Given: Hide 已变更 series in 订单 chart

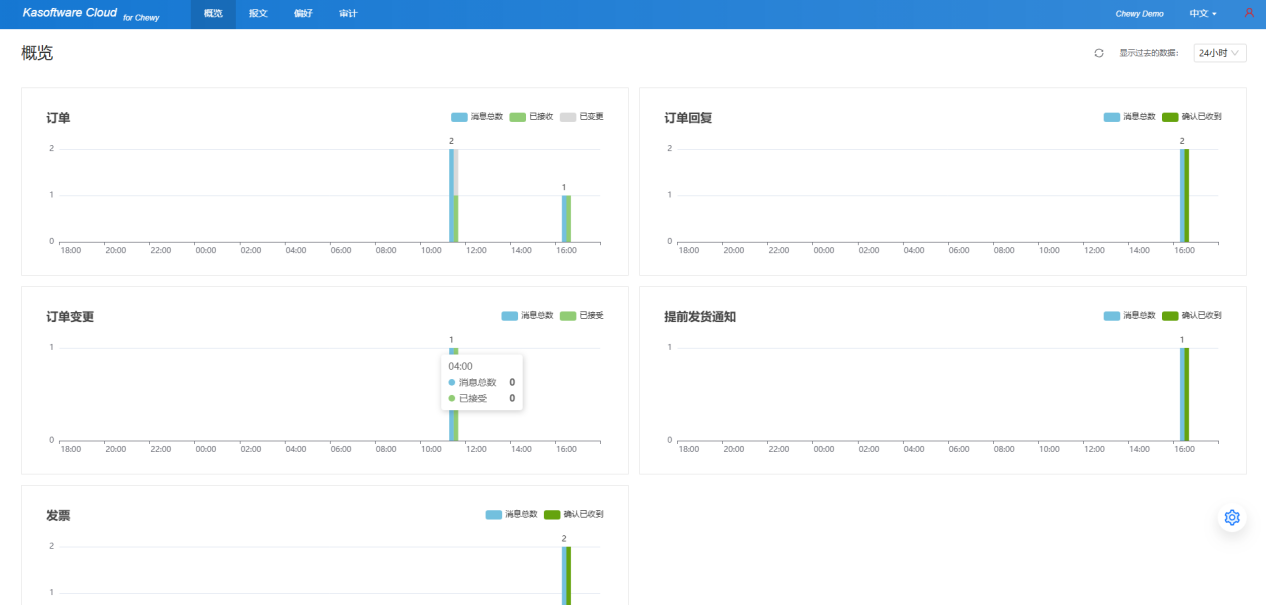Looking at the screenshot, I should click(x=582, y=117).
